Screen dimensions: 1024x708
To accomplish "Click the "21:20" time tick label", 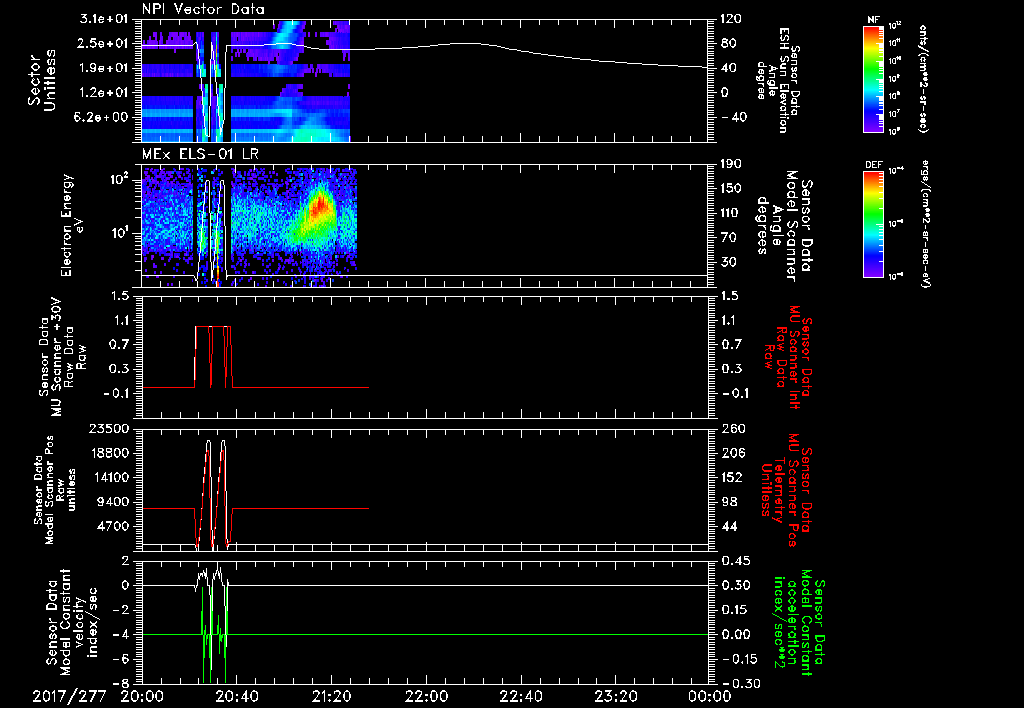I will pyautogui.click(x=332, y=696).
